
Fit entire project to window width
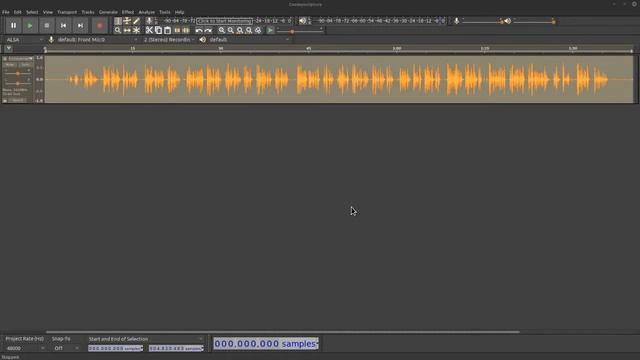click(x=249, y=30)
